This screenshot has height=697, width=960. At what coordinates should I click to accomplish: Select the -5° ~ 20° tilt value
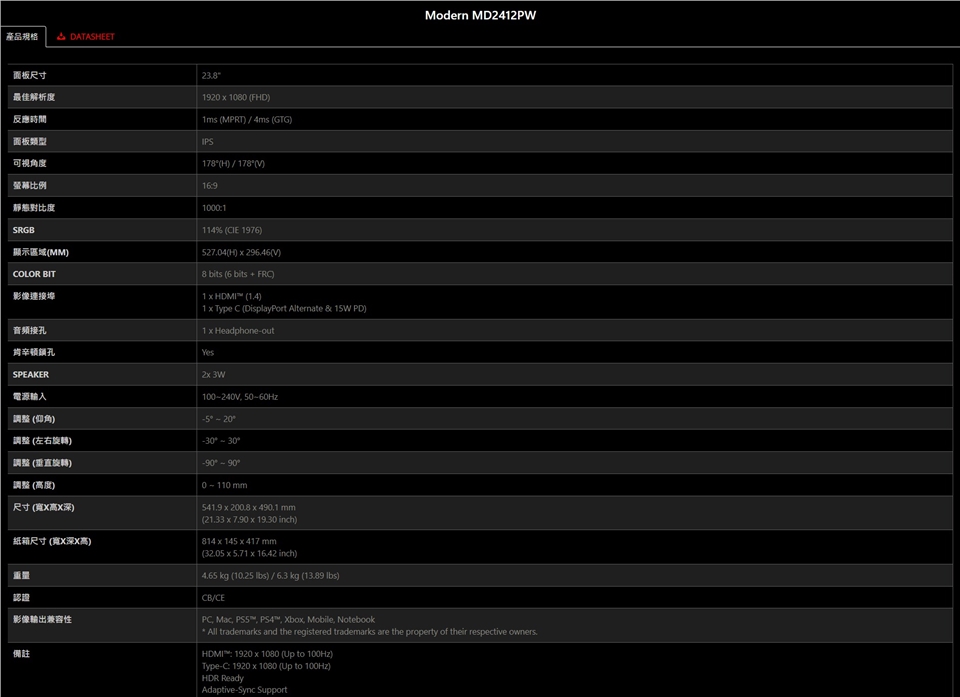219,418
